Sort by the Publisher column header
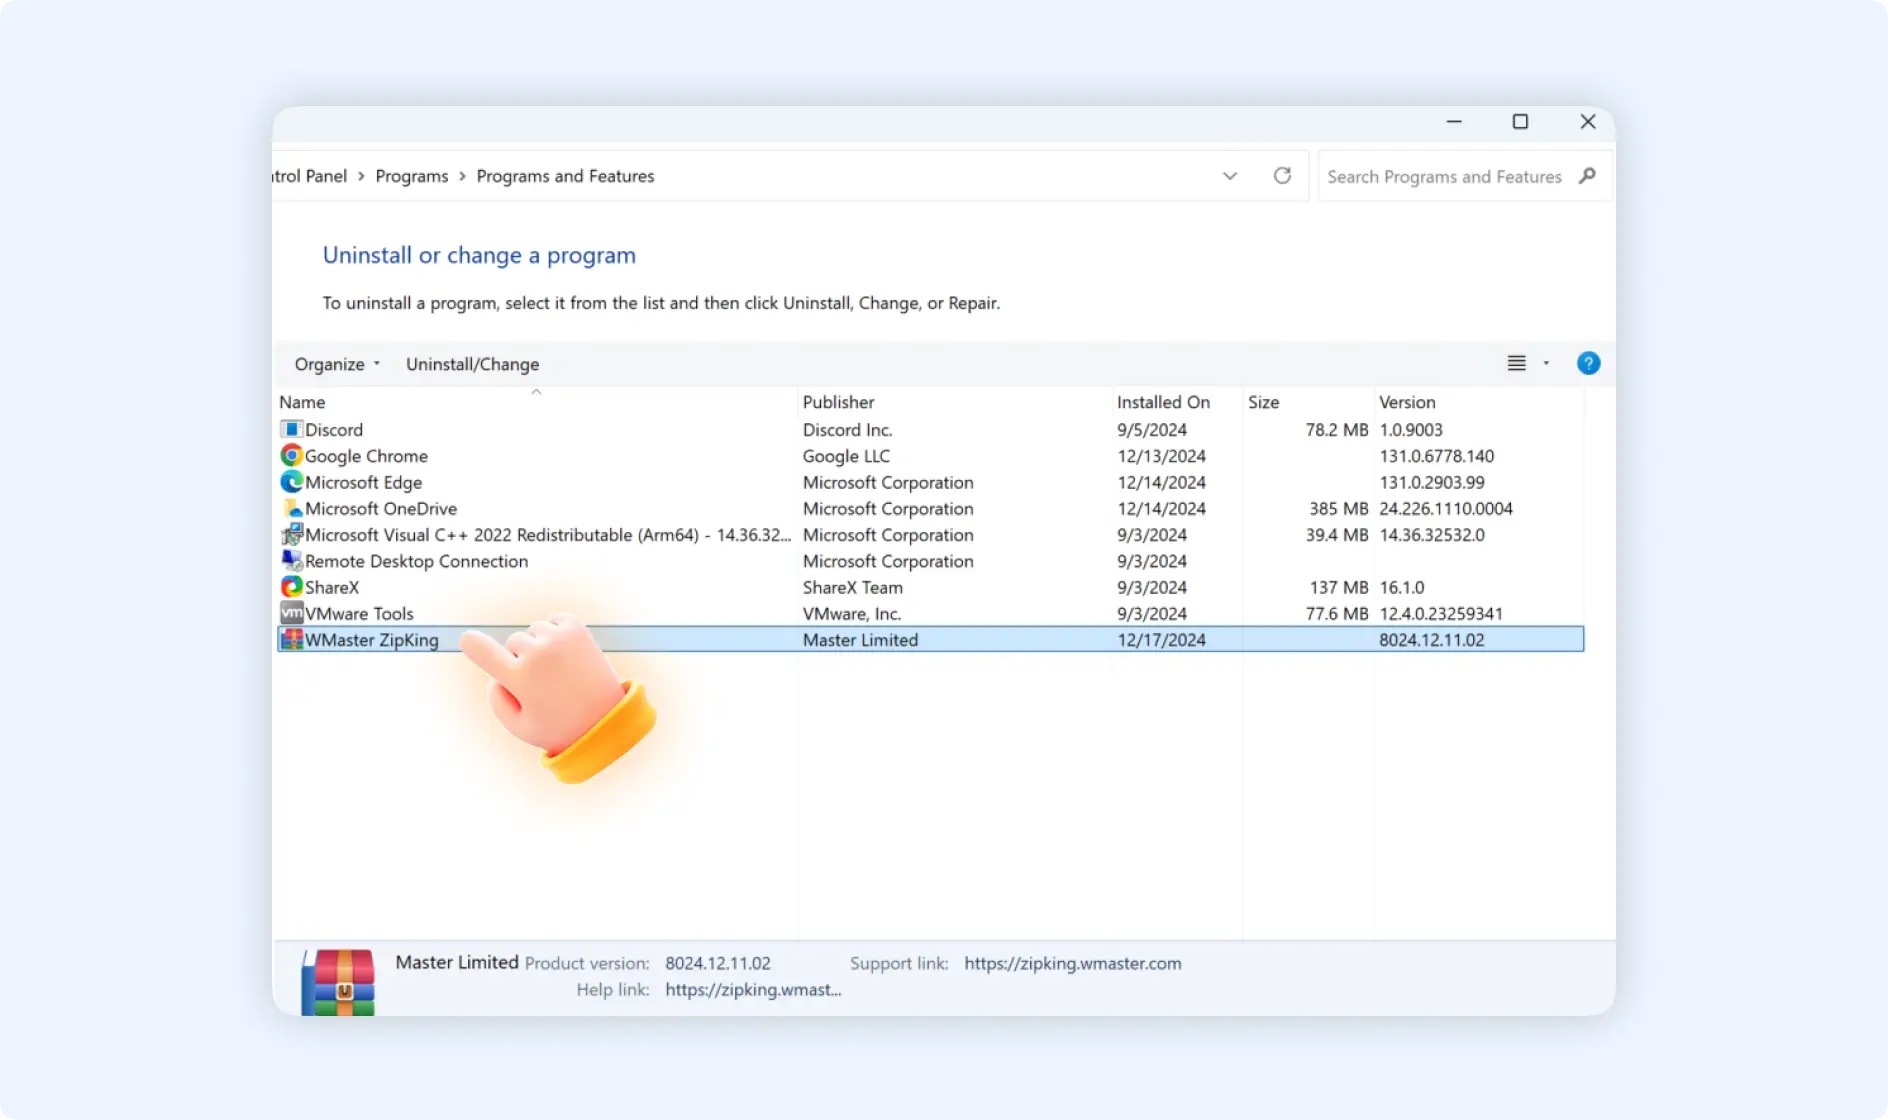Screen dimensions: 1888x1120 click(x=838, y=402)
